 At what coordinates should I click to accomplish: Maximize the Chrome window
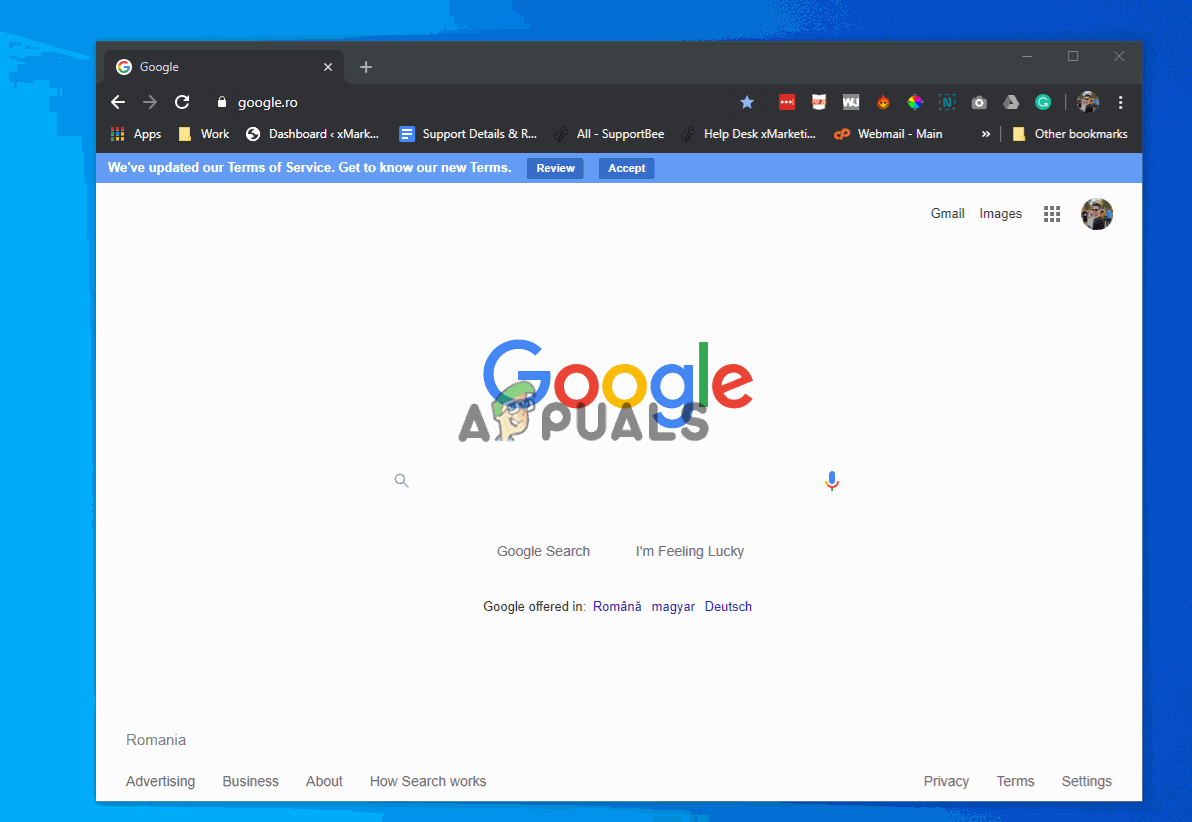1073,56
